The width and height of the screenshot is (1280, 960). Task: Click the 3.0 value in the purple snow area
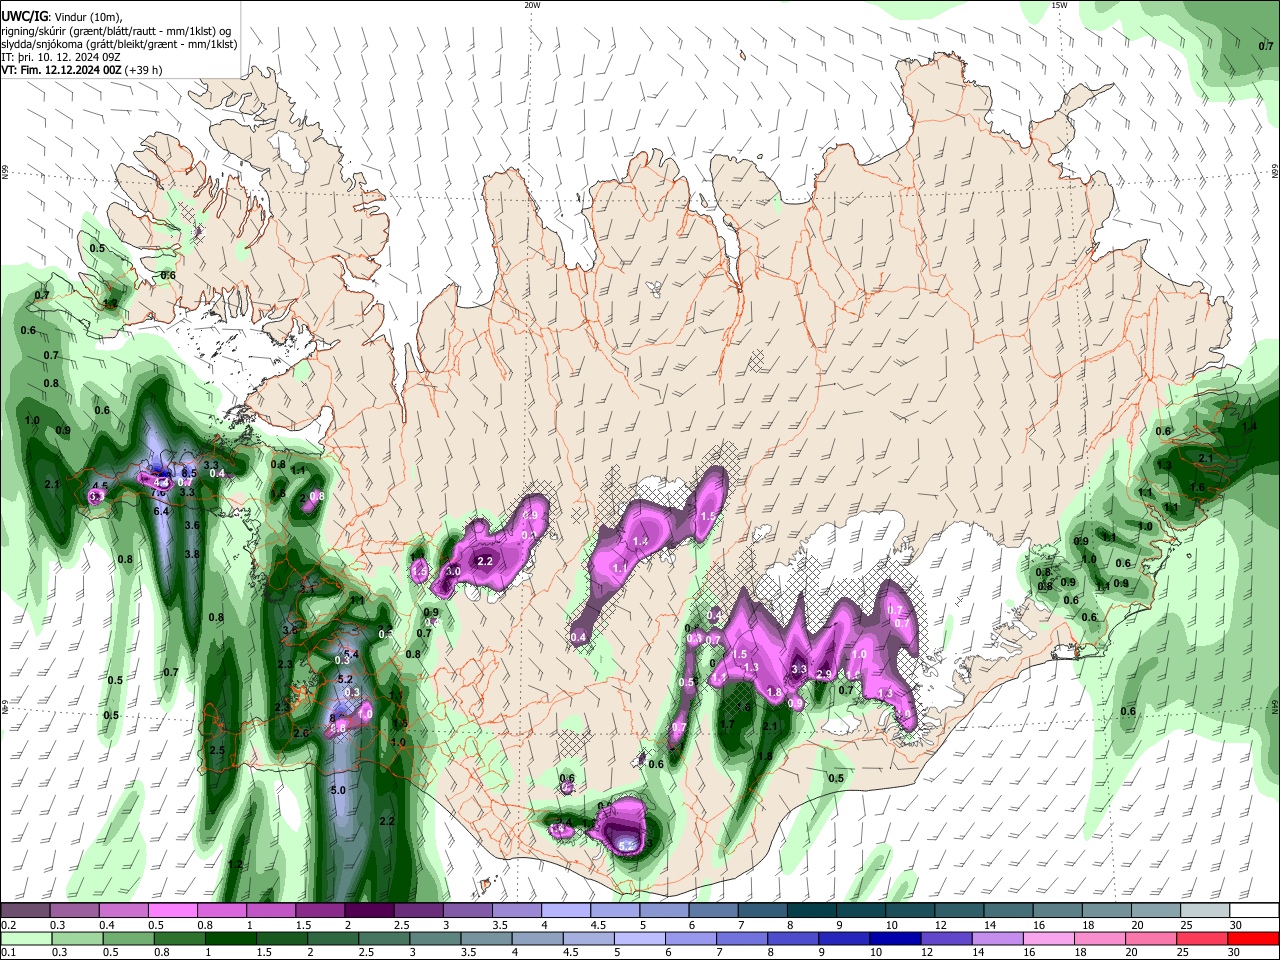pos(452,571)
